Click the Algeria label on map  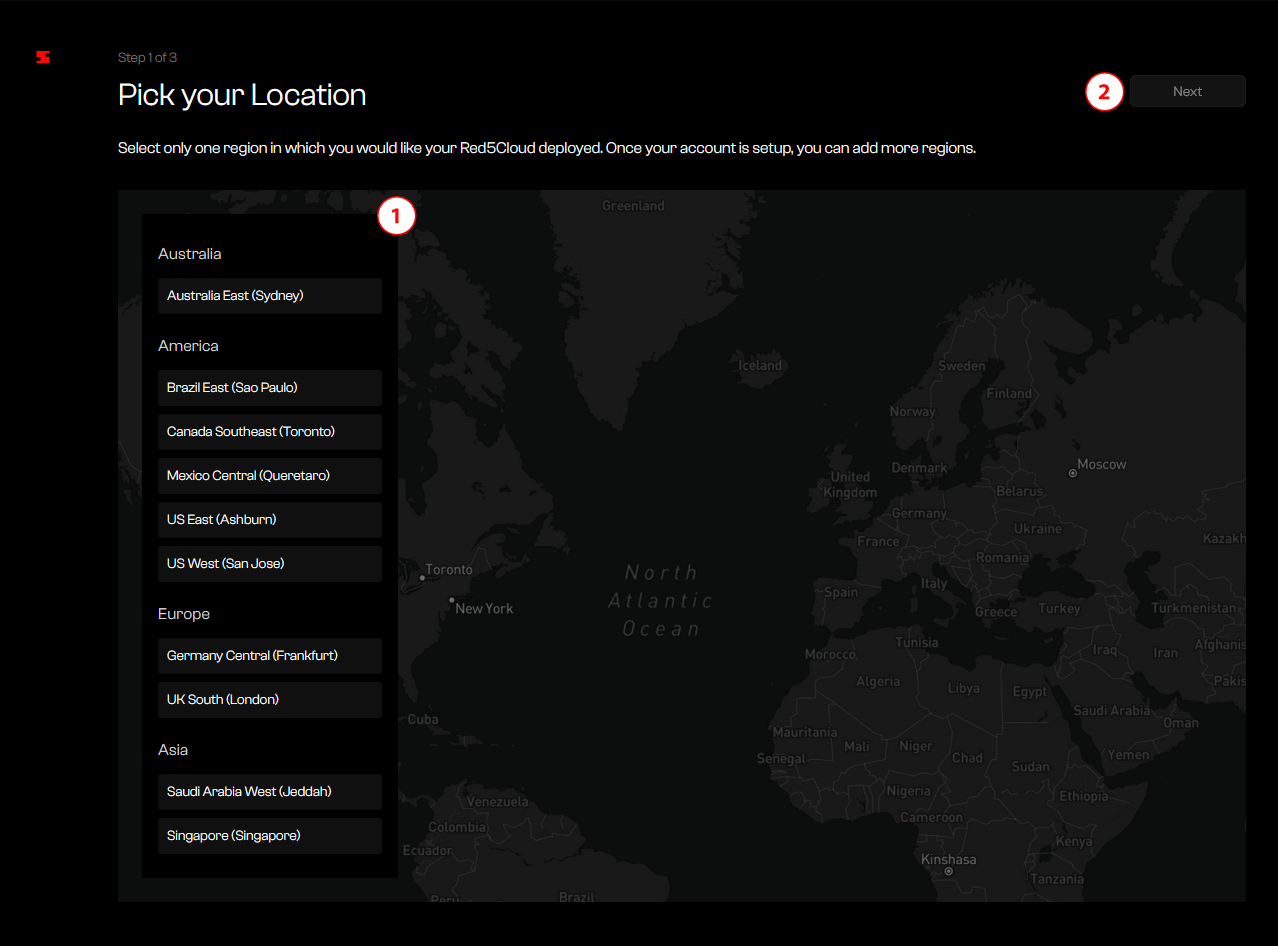(878, 682)
